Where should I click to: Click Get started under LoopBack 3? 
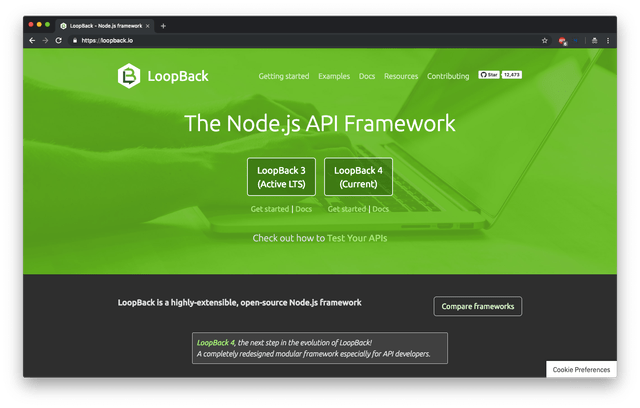[x=270, y=209]
